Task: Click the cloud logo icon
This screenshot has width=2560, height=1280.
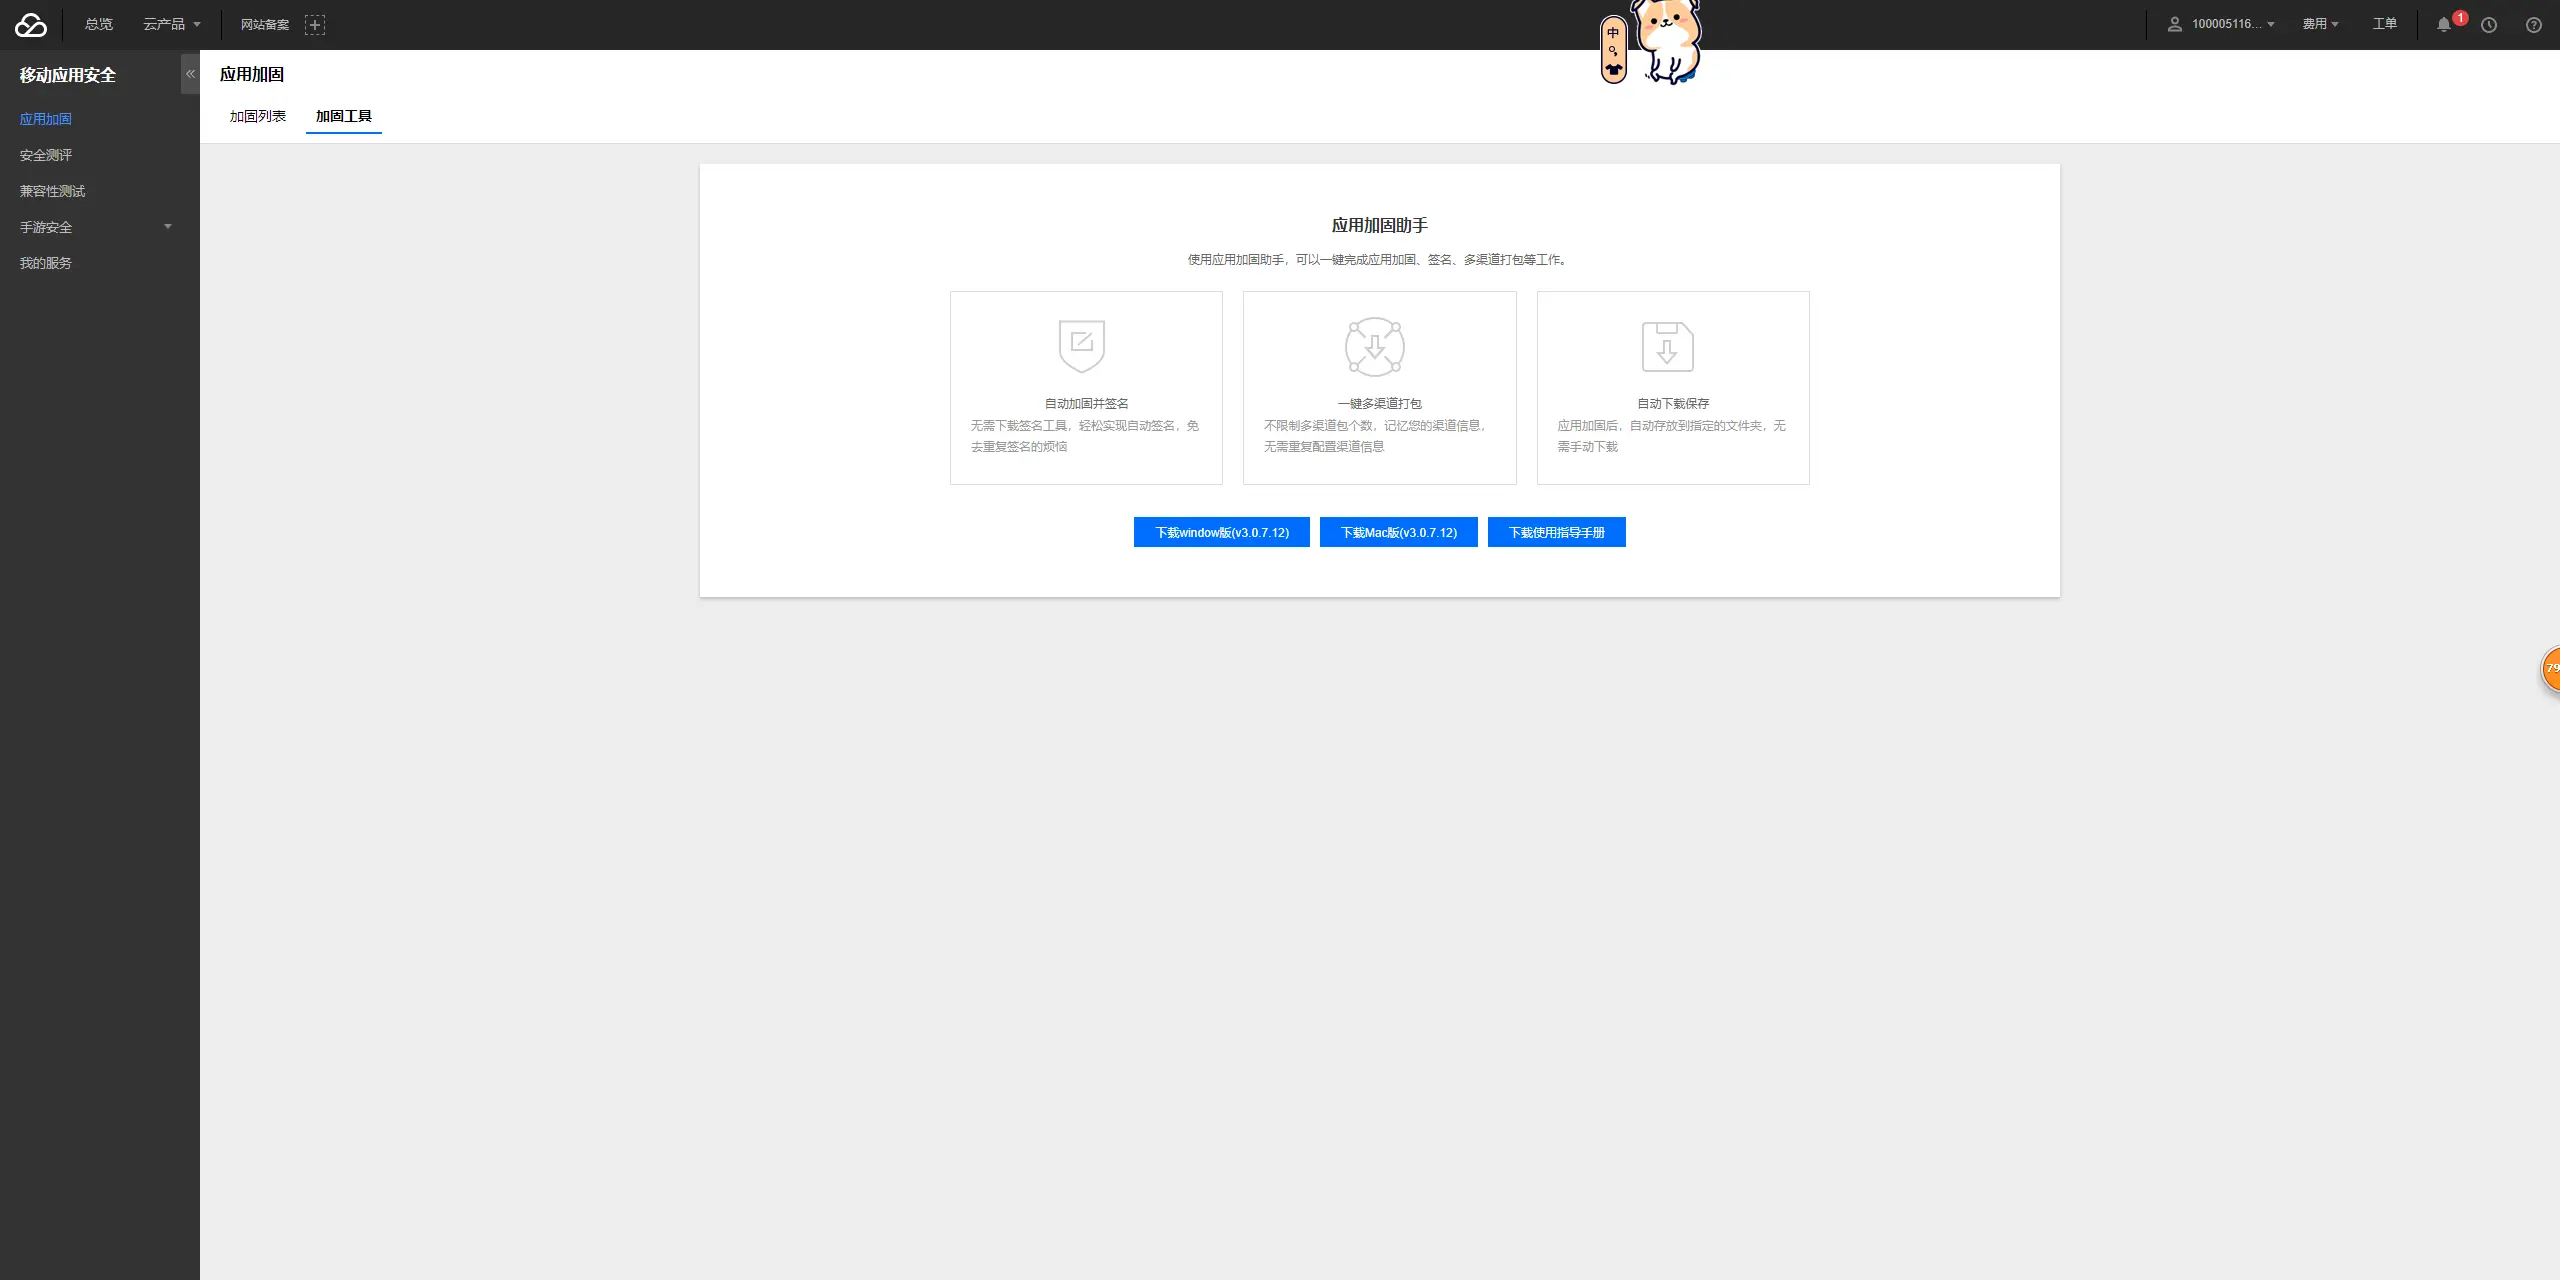Action: pyautogui.click(x=31, y=25)
